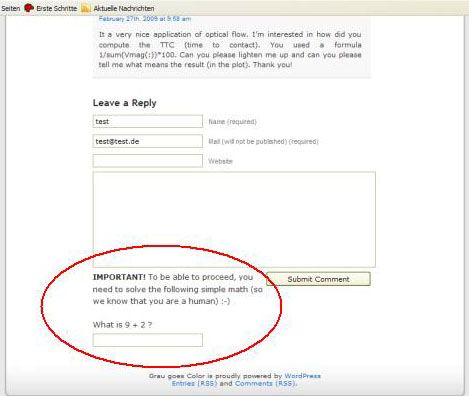The width and height of the screenshot is (469, 396).
Task: Click the 'Leave a Reply' heading
Action: tap(125, 103)
